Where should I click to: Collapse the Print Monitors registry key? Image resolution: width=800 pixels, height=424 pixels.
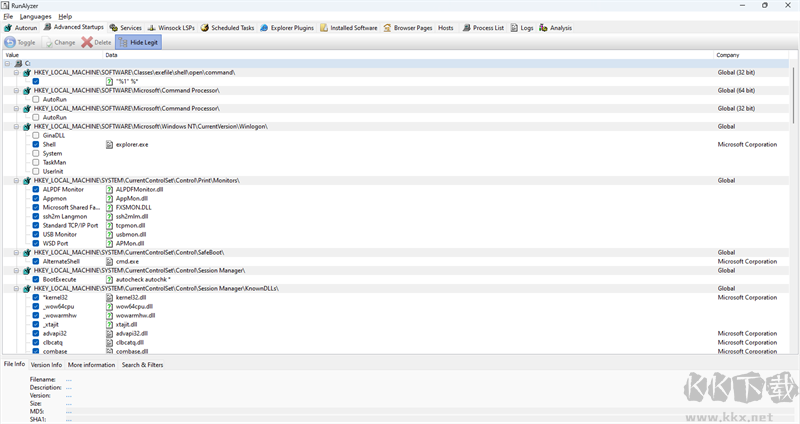click(x=16, y=181)
